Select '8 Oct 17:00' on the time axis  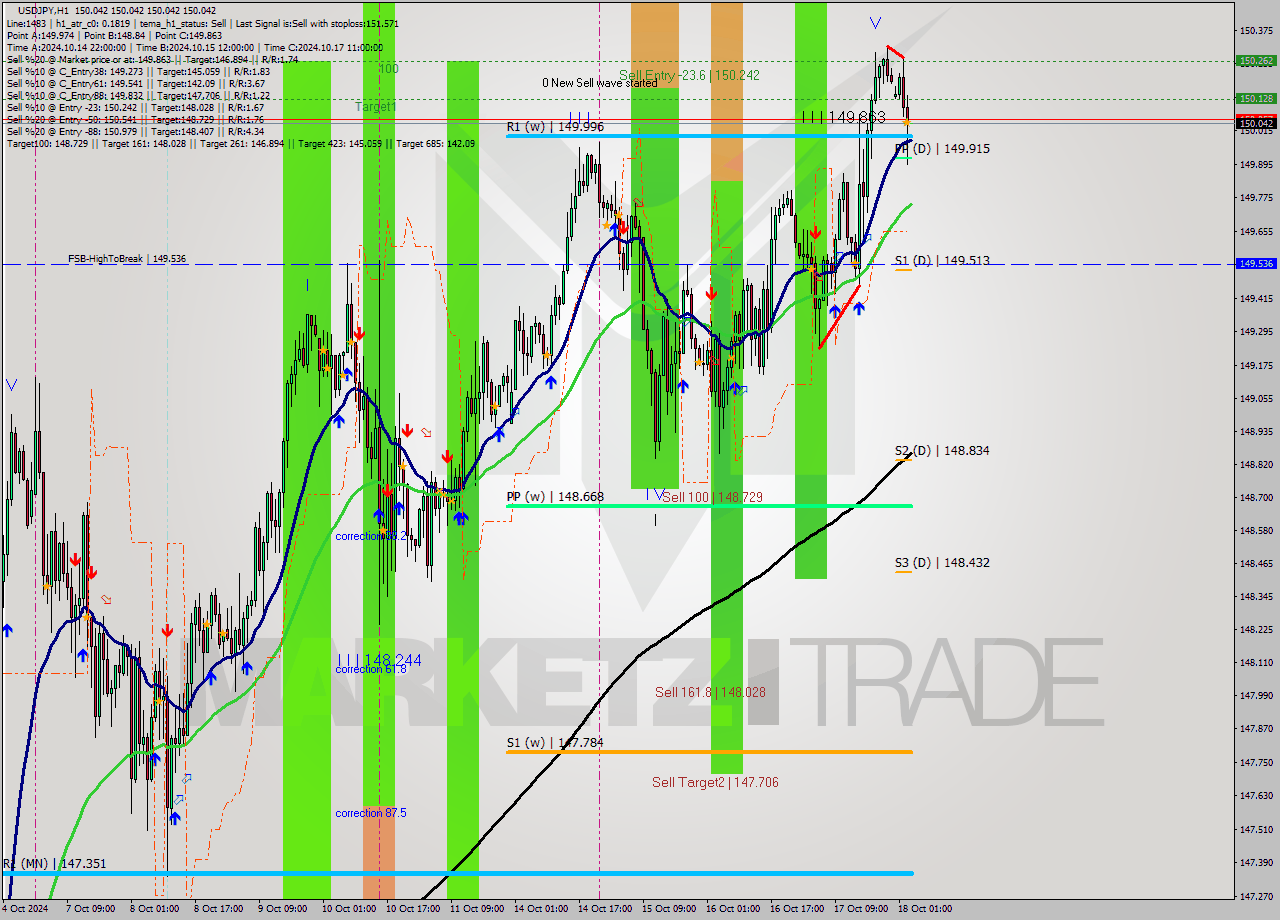pos(218,909)
